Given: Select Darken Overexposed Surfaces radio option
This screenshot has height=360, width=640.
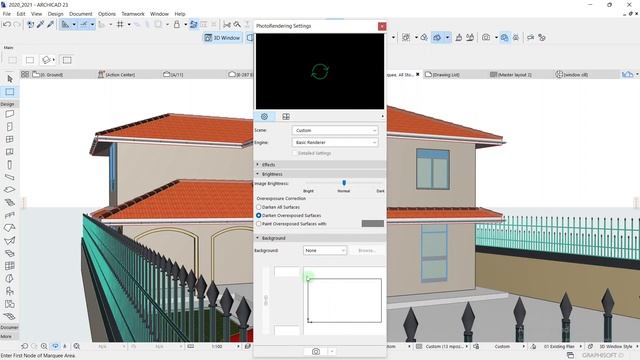Looking at the screenshot, I should [x=258, y=215].
